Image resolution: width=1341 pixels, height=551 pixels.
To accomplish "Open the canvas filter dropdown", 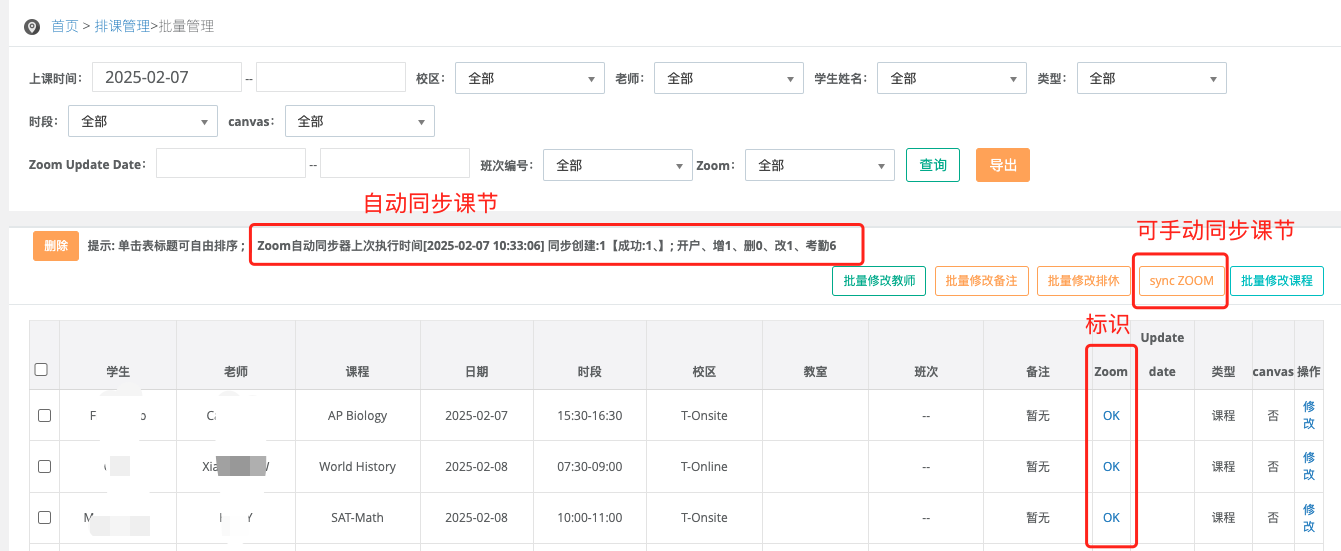I will tap(359, 122).
